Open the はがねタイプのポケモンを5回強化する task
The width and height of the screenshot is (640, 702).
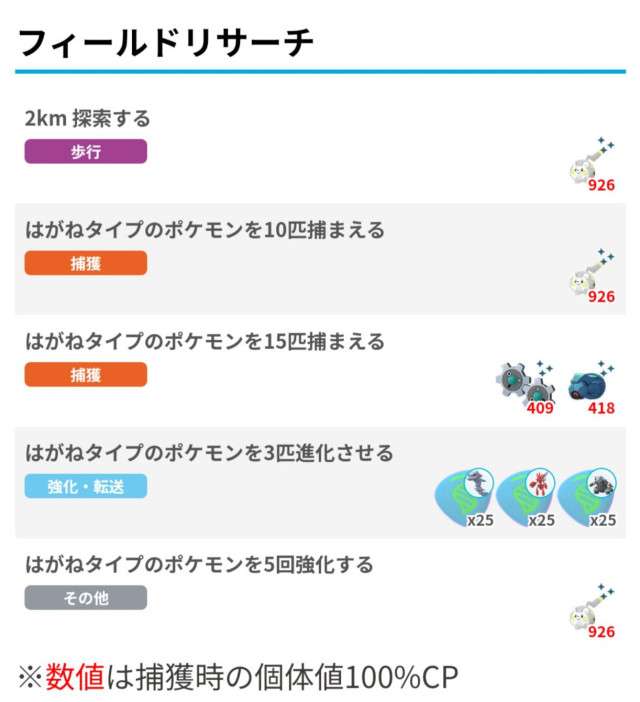pos(199,565)
